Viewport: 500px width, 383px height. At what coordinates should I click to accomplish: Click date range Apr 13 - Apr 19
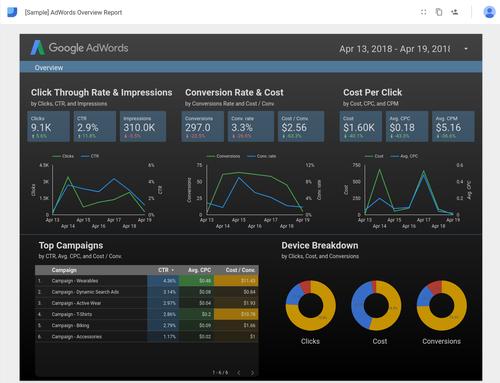pos(395,49)
